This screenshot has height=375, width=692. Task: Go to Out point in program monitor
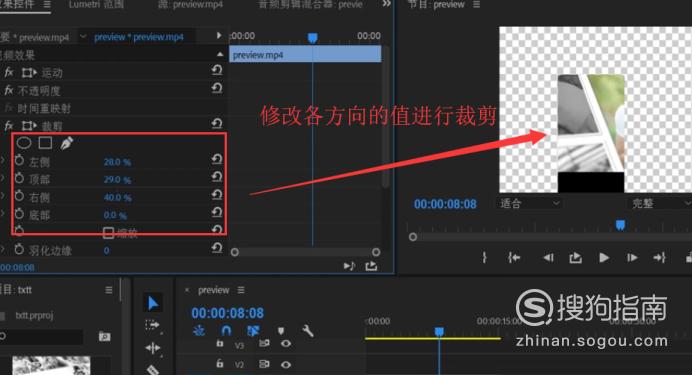click(659, 257)
